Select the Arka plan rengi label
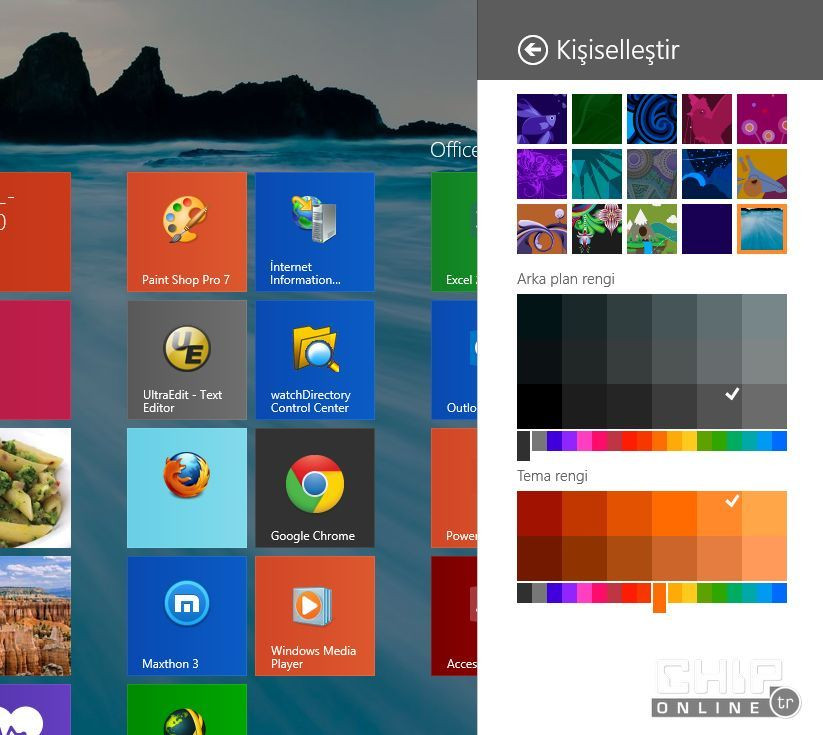Screen dimensions: 823x735 pyautogui.click(x=566, y=279)
